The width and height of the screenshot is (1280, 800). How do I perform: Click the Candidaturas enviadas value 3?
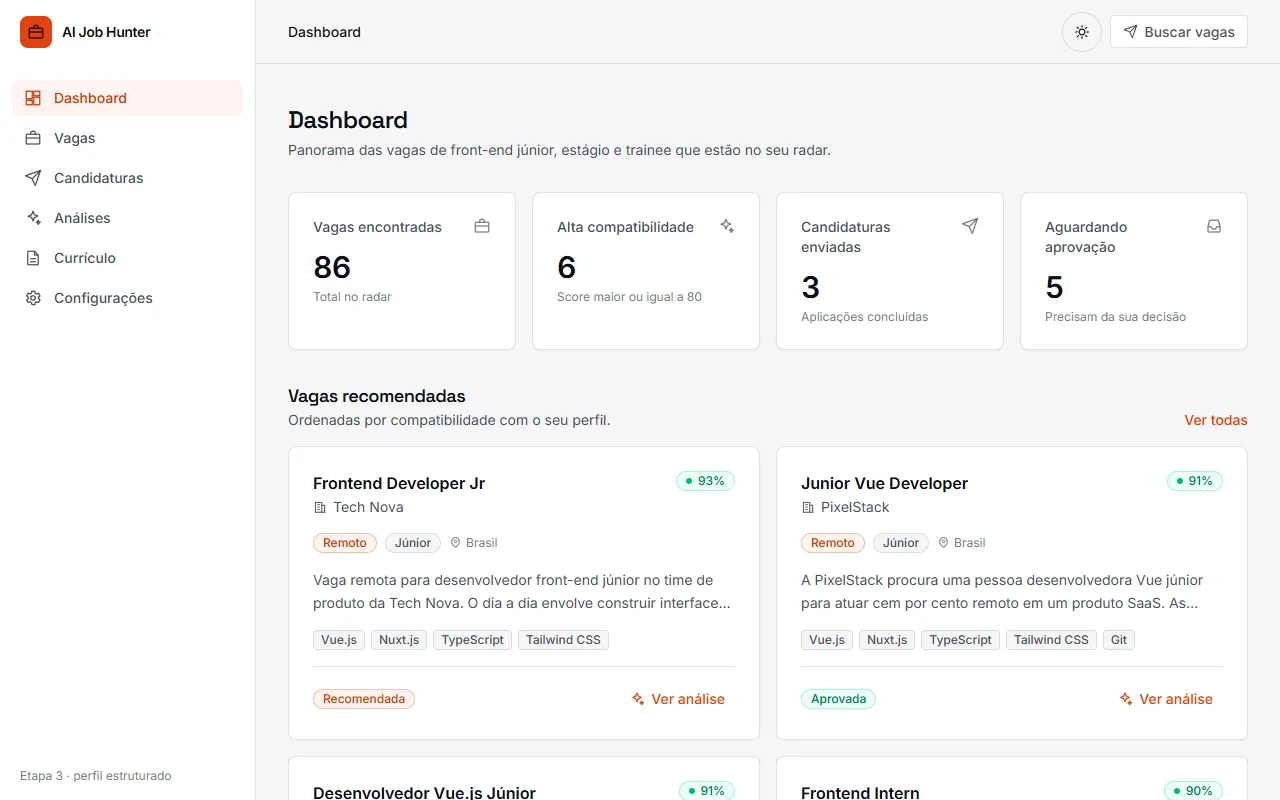811,287
